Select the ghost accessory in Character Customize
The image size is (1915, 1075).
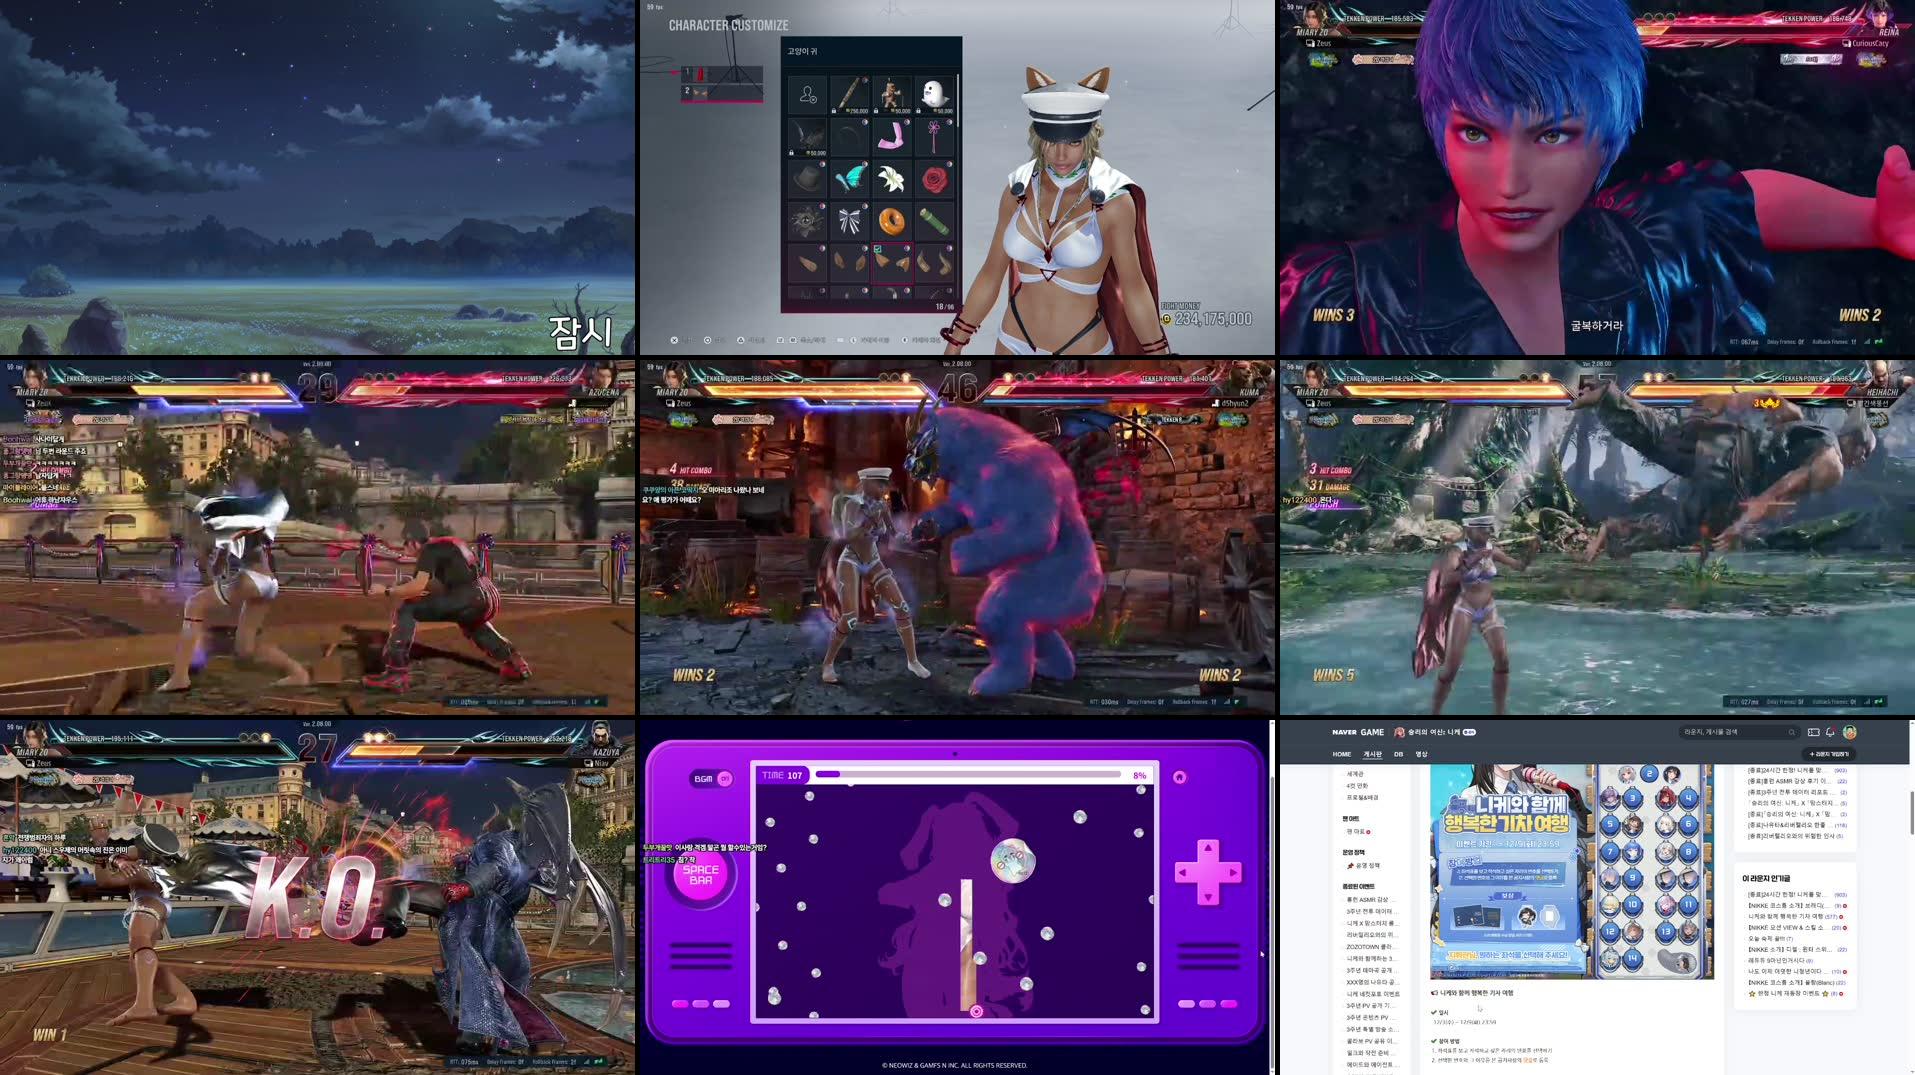pyautogui.click(x=932, y=95)
